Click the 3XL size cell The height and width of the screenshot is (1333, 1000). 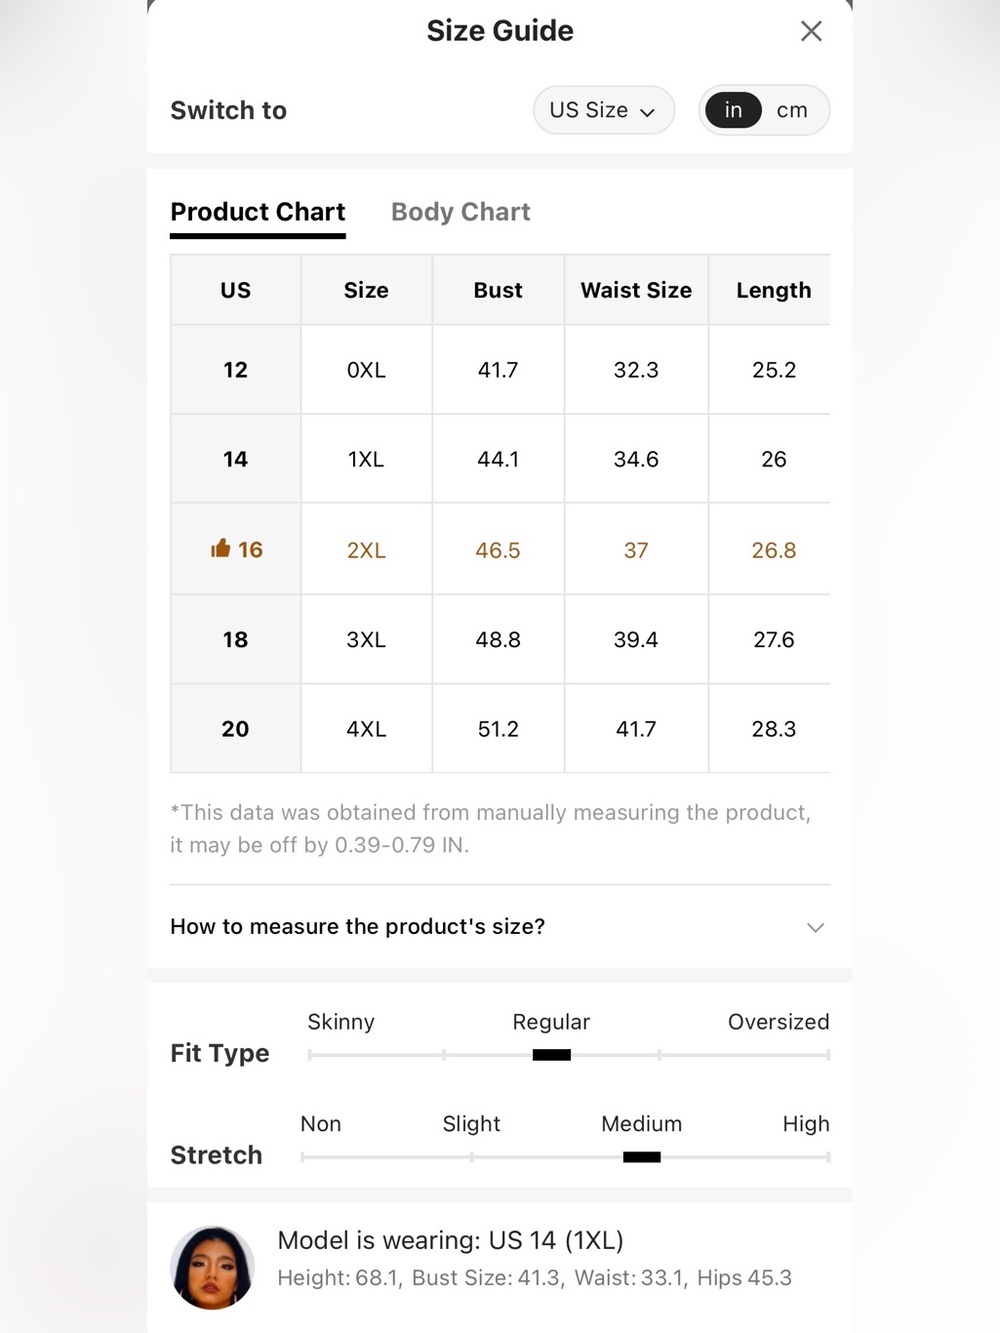366,639
